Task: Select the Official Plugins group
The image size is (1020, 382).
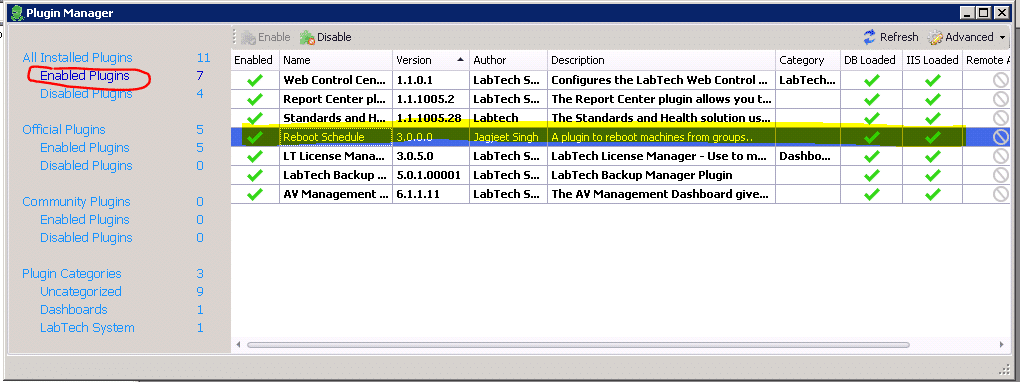Action: click(64, 130)
